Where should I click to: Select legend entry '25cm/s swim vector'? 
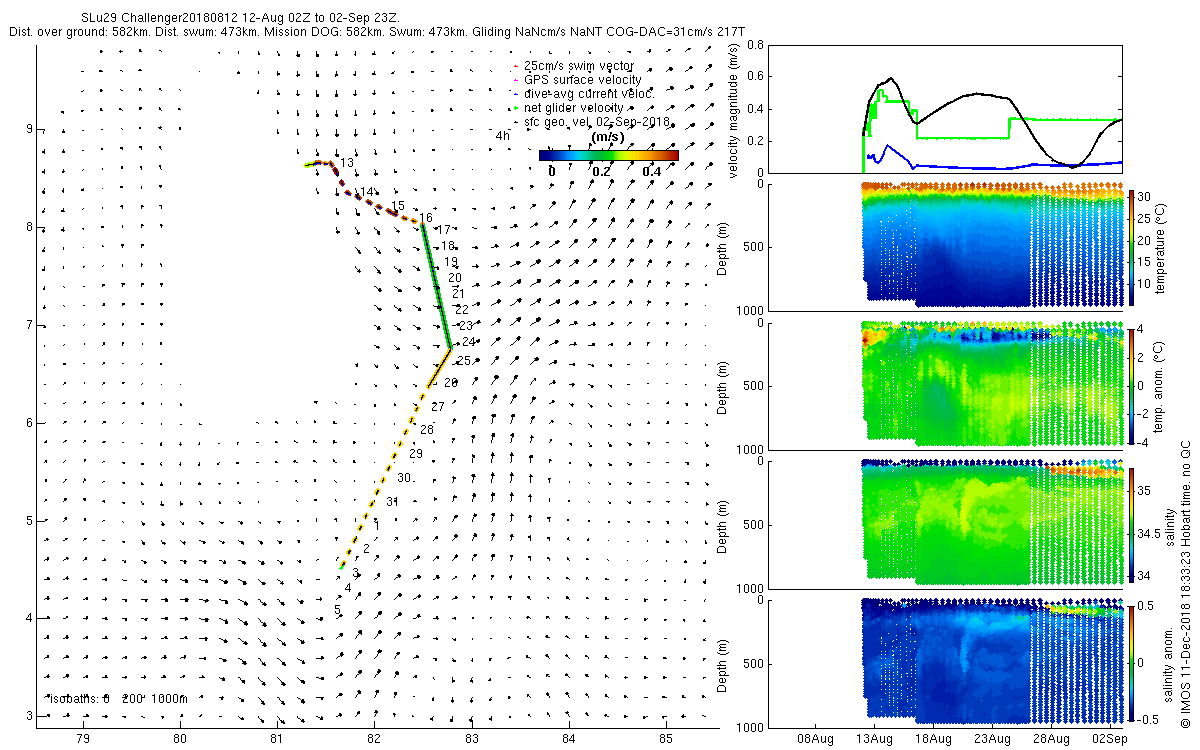point(579,66)
